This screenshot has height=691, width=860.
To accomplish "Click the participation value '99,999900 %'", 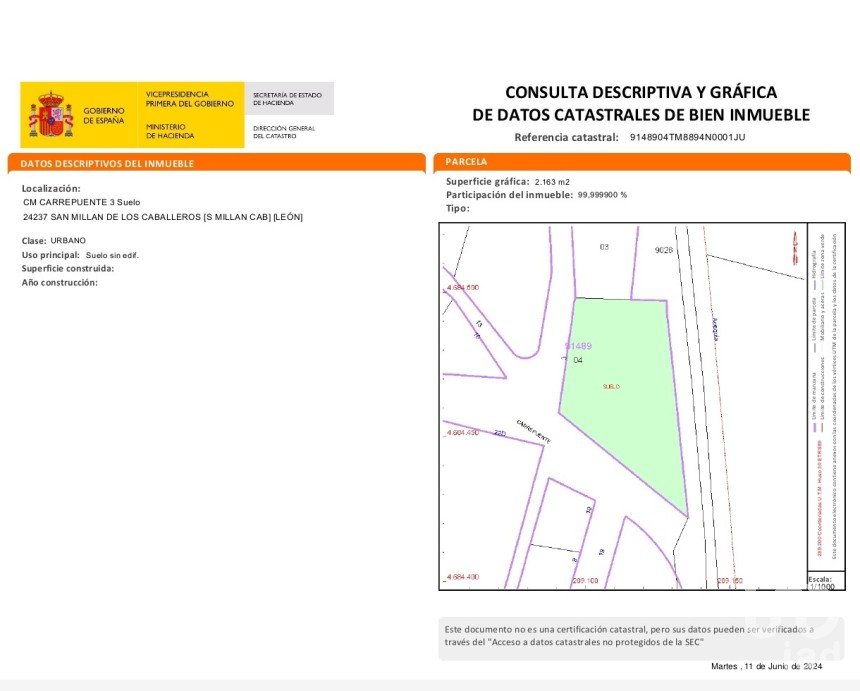I will 602,195.
